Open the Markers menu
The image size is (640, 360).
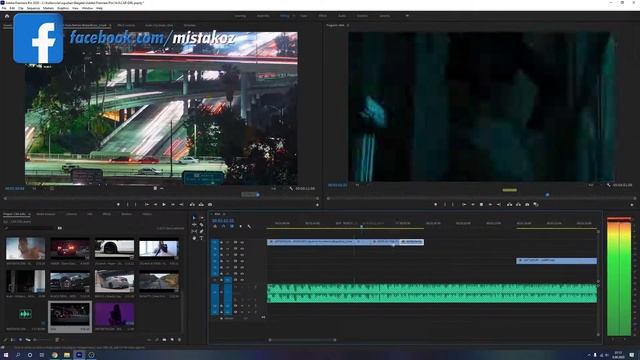click(x=48, y=8)
